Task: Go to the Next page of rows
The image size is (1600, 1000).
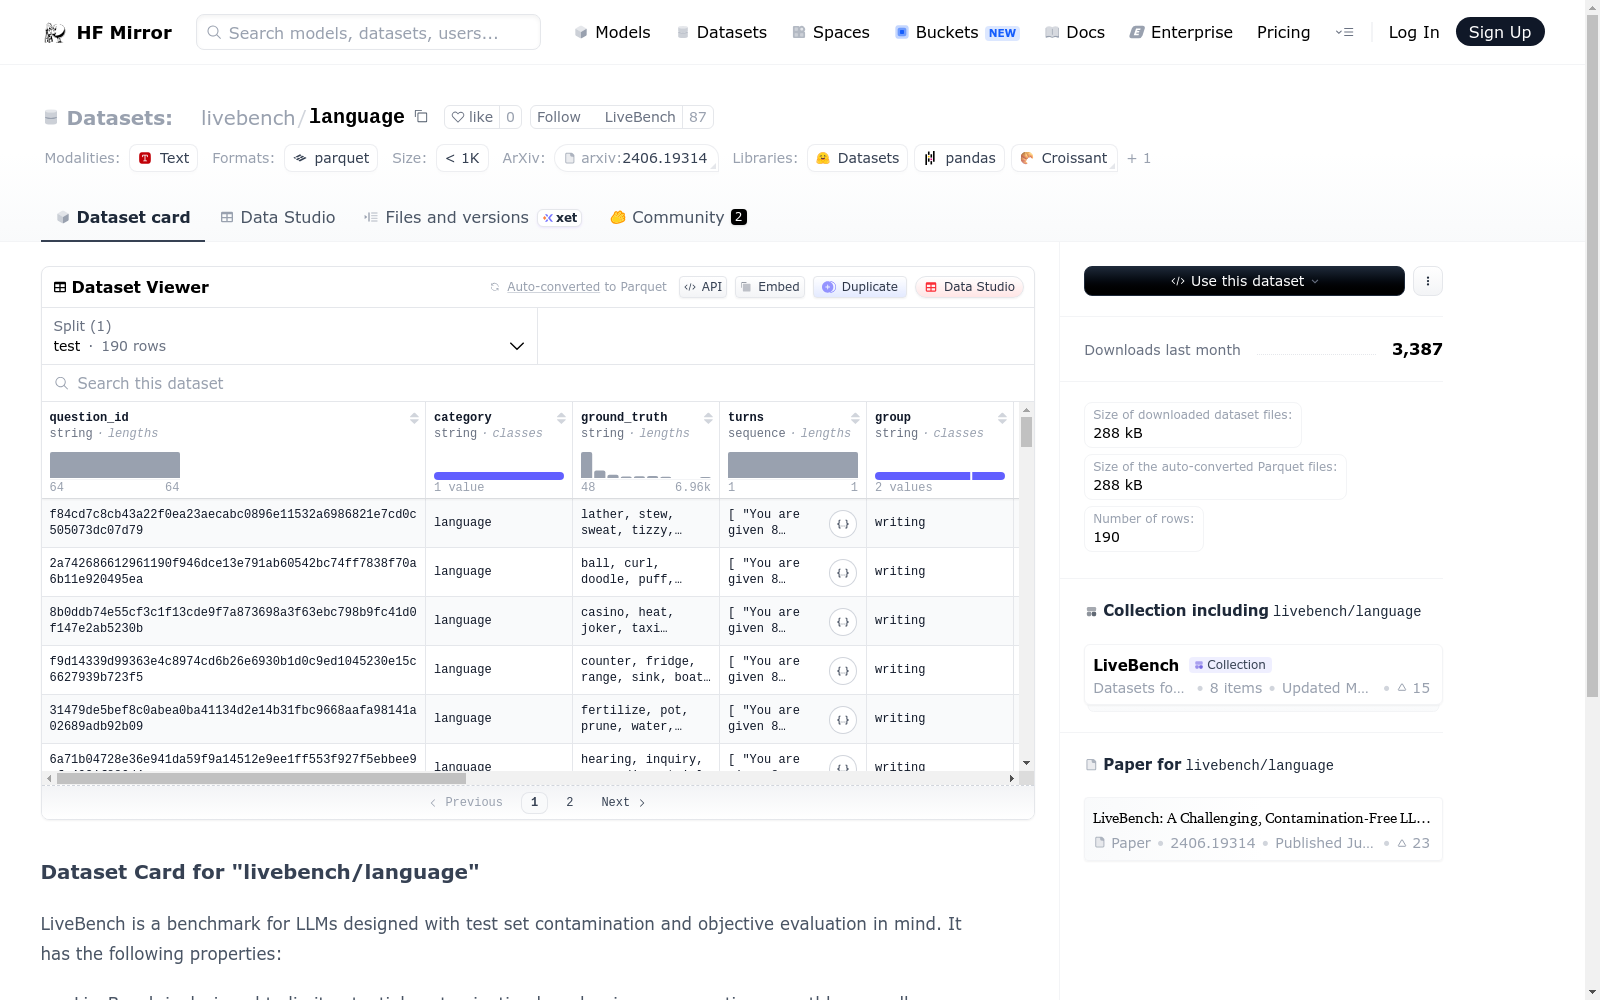Action: (x=623, y=802)
